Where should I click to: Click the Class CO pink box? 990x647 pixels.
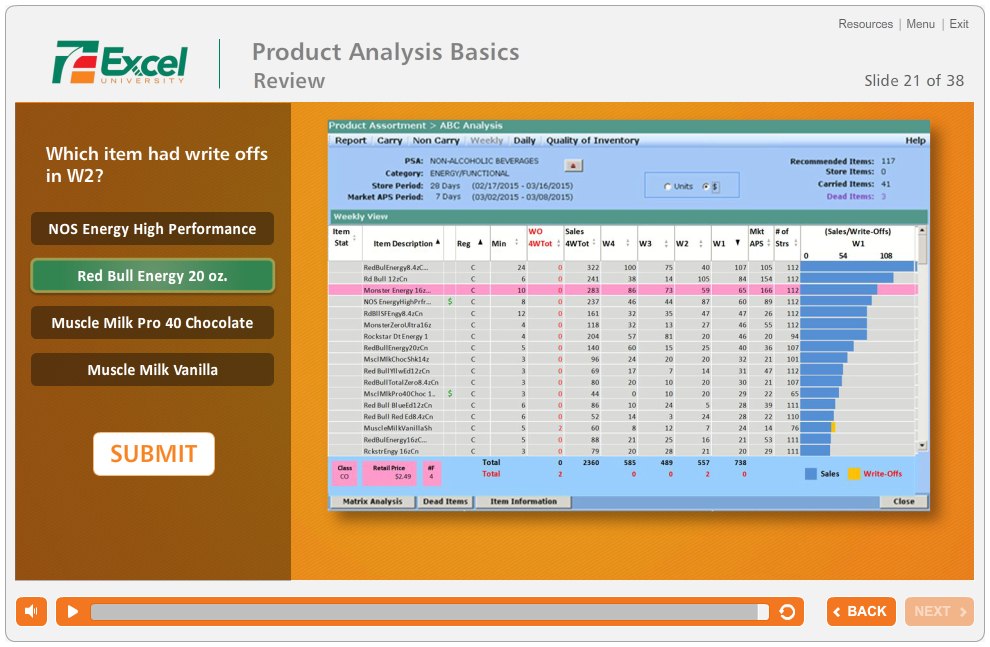345,473
